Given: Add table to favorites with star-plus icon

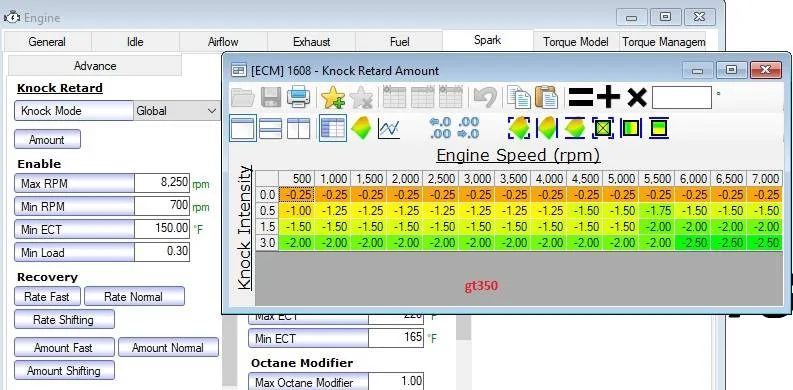Looking at the screenshot, I should (x=332, y=97).
